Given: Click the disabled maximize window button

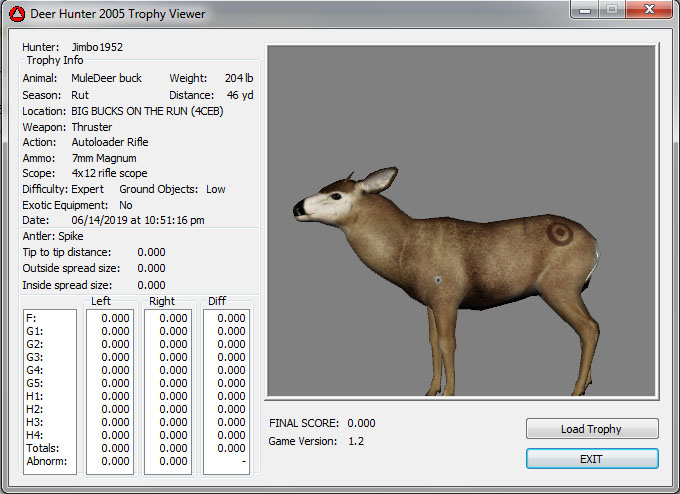Looking at the screenshot, I should (610, 9).
